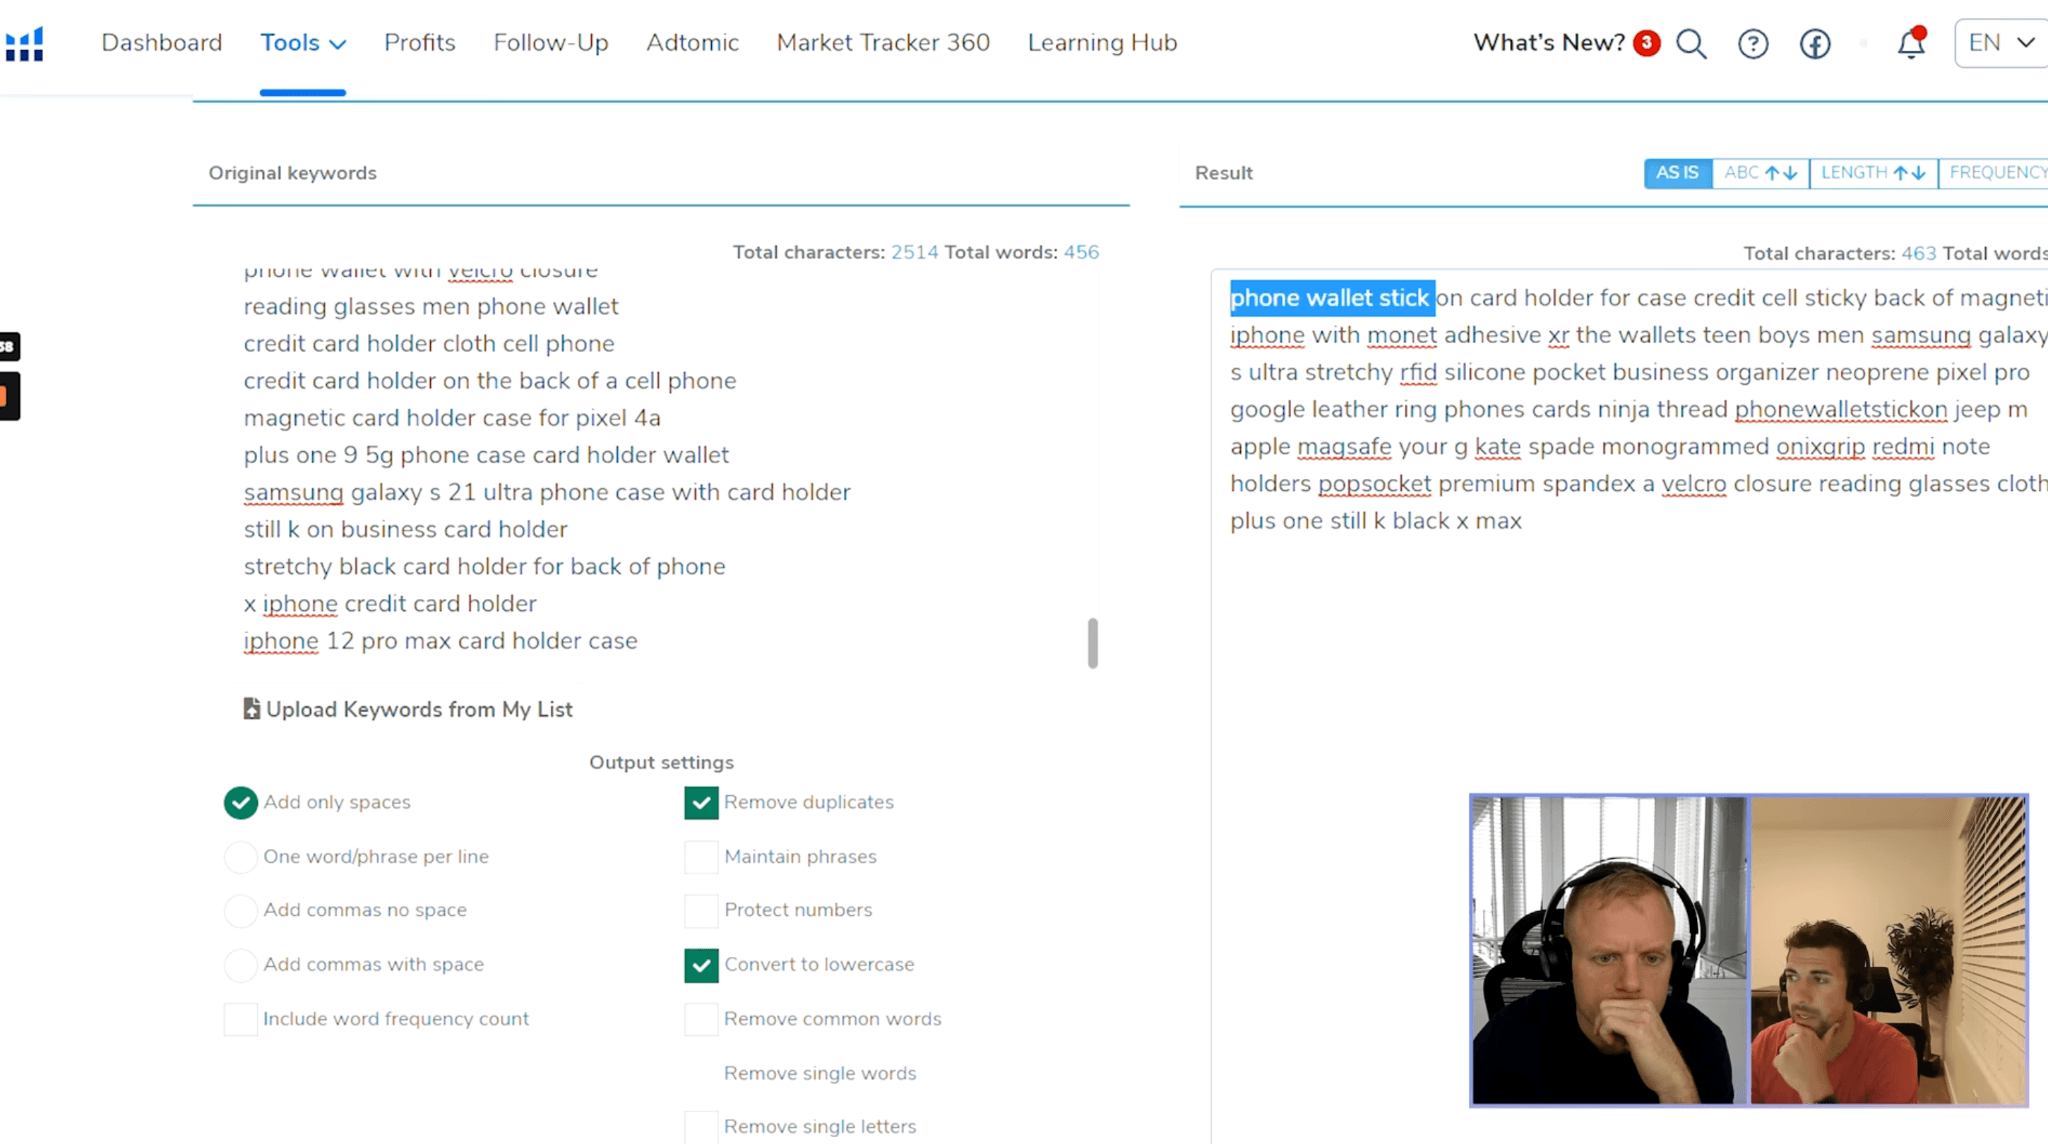The image size is (2048, 1144).
Task: Click the bar chart app logo
Action: coord(24,44)
